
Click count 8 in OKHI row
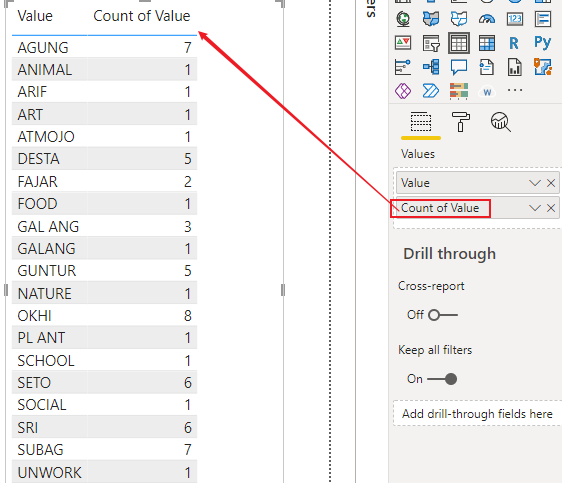coord(188,316)
